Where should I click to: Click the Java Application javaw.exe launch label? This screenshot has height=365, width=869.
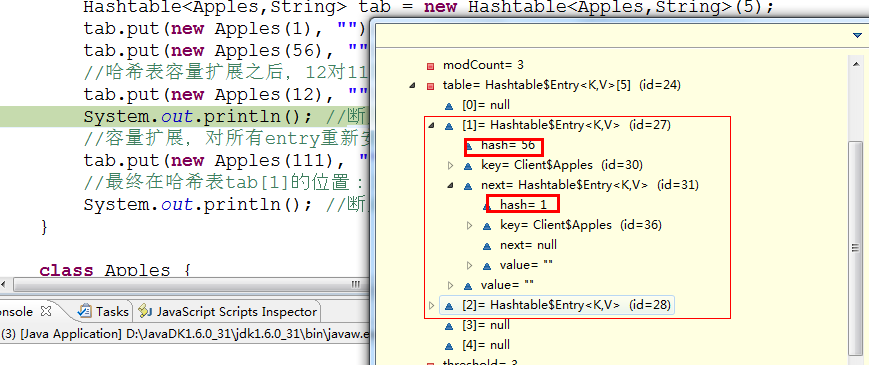[x=185, y=334]
